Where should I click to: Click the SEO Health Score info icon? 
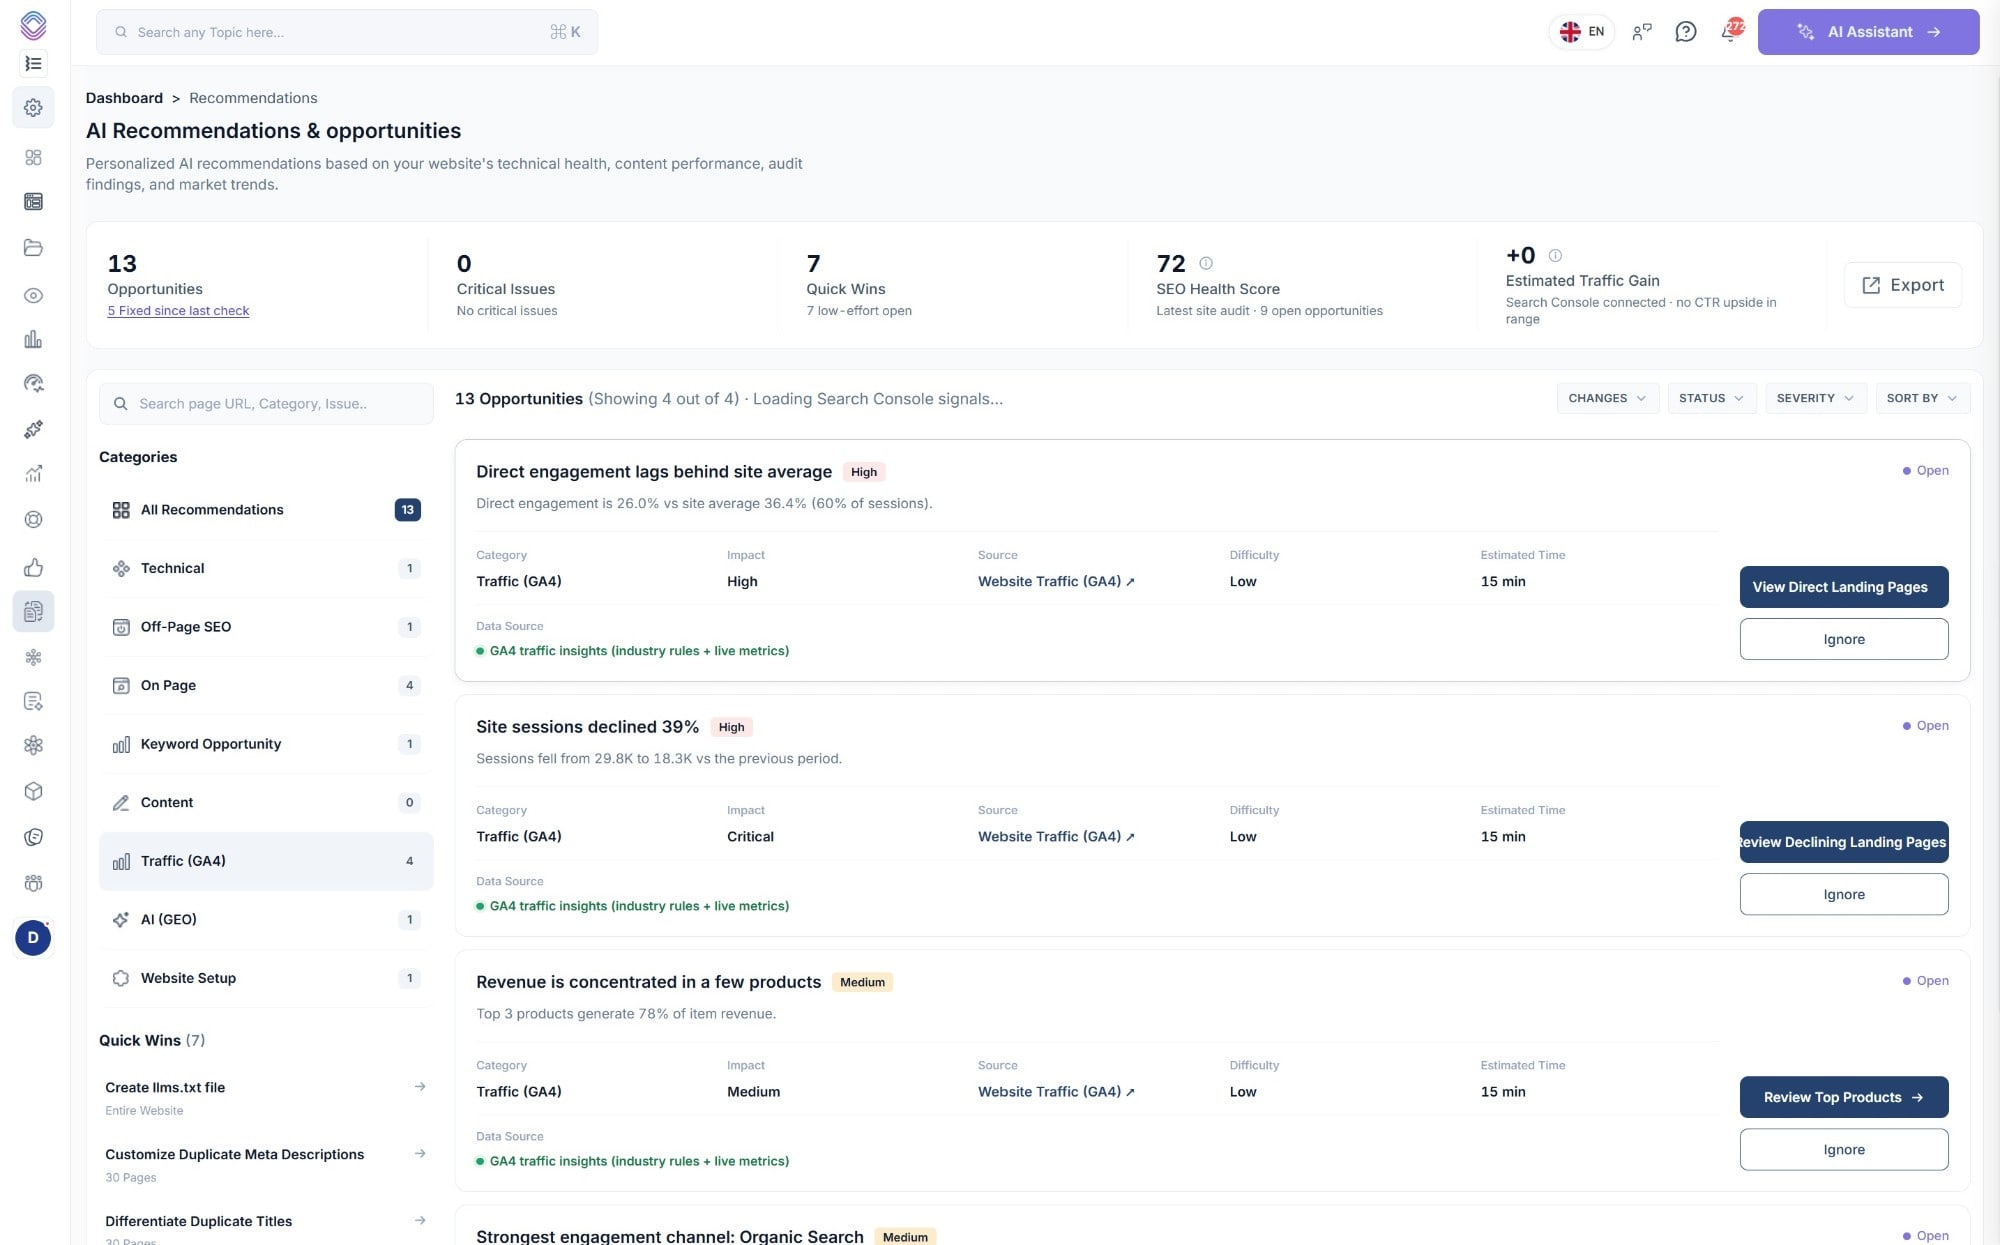tap(1206, 263)
